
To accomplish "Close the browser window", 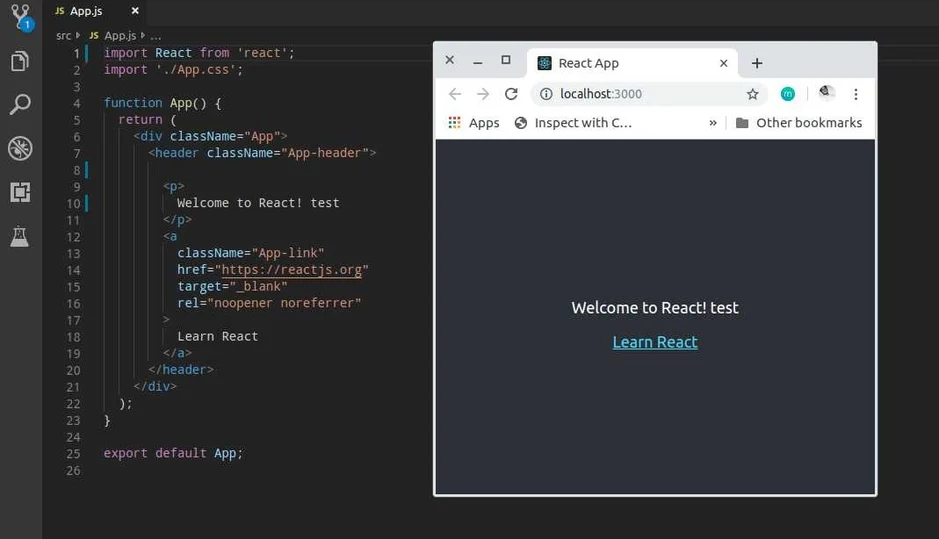I will pos(450,60).
